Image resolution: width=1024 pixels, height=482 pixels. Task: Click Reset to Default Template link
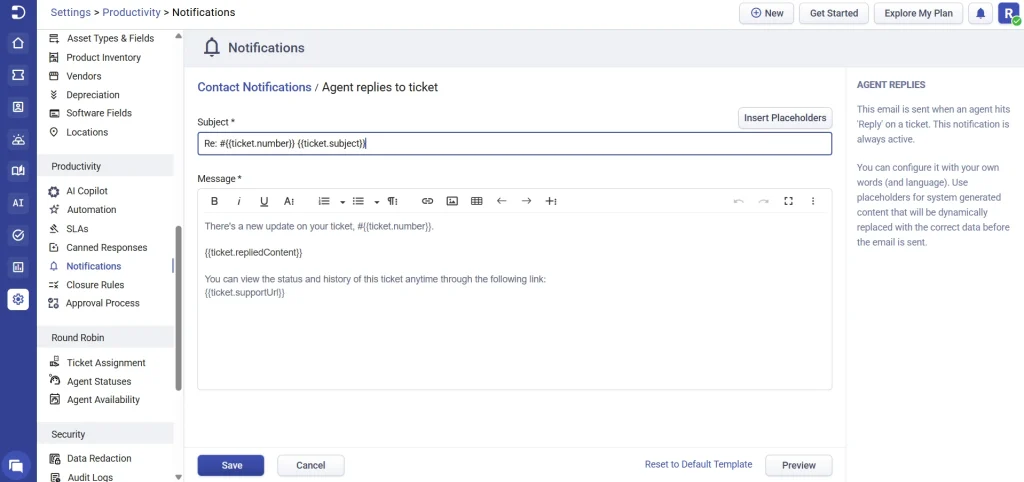pos(699,464)
